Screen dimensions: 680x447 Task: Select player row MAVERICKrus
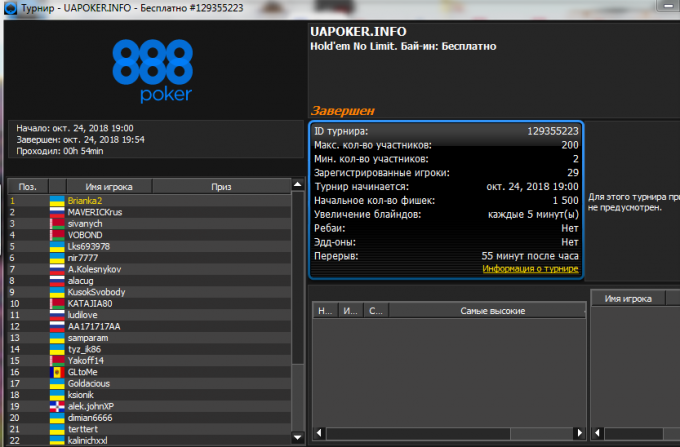coord(149,212)
